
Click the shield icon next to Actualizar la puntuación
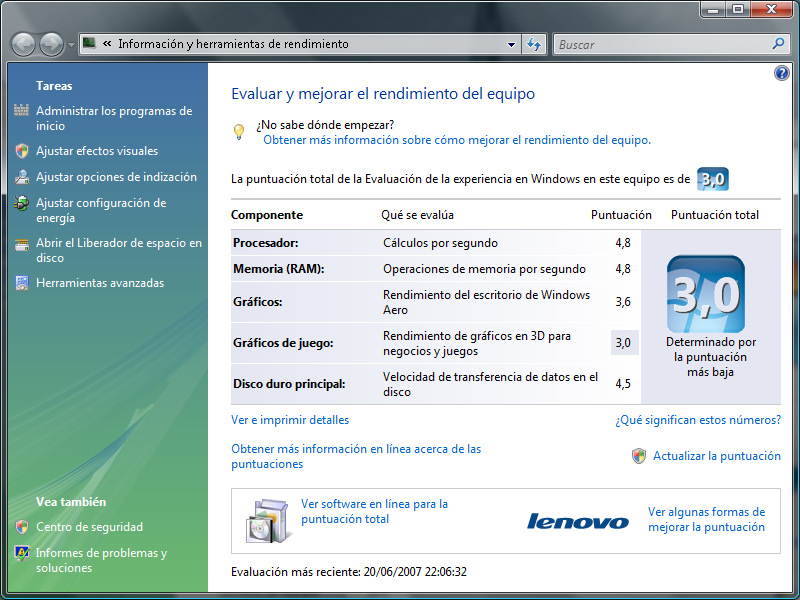coord(639,456)
